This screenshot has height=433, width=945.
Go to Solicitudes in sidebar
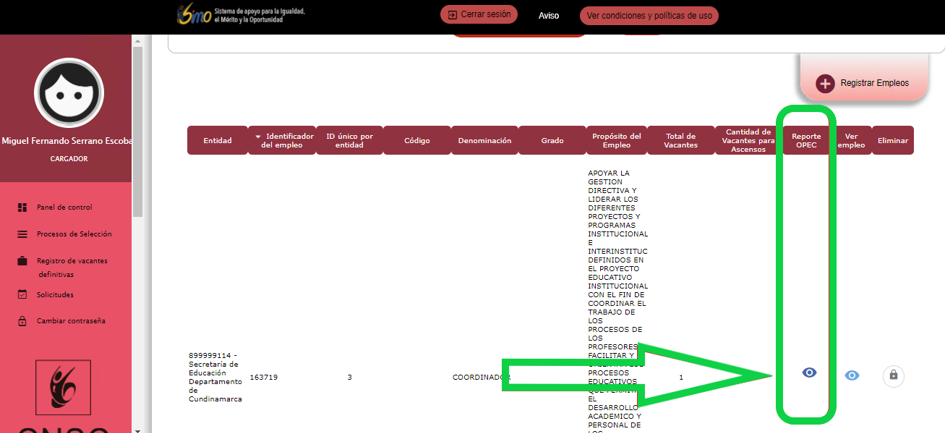pyautogui.click(x=55, y=295)
